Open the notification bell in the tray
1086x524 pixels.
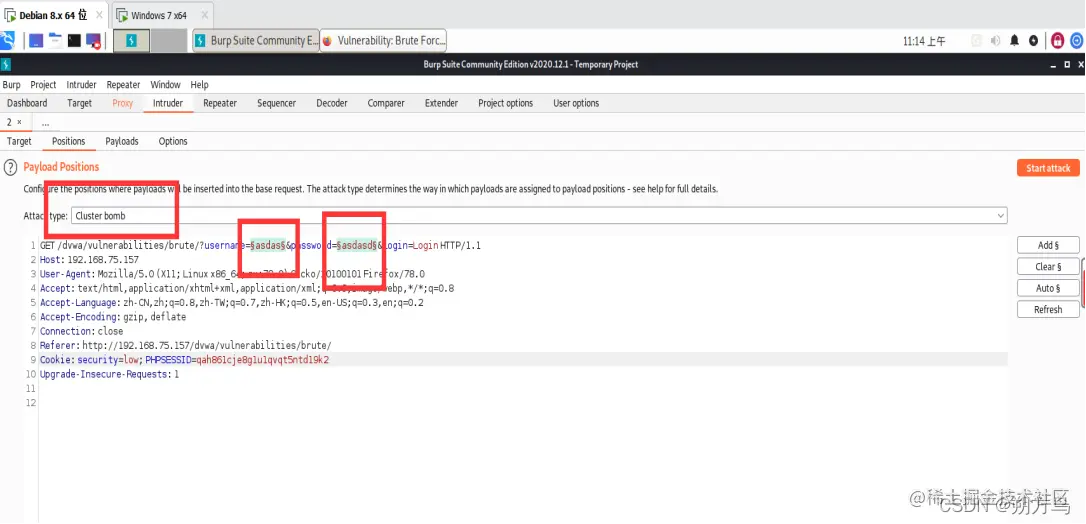click(x=1015, y=41)
